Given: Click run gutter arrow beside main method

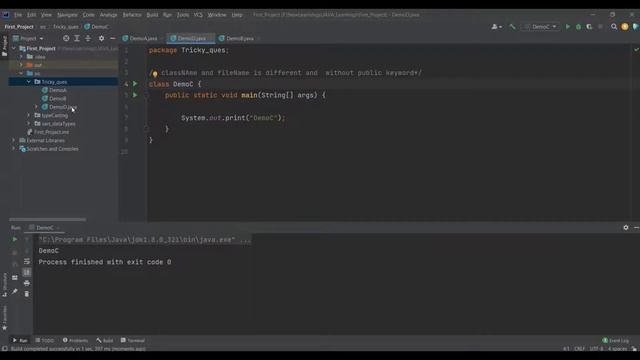Looking at the screenshot, I should coord(135,95).
